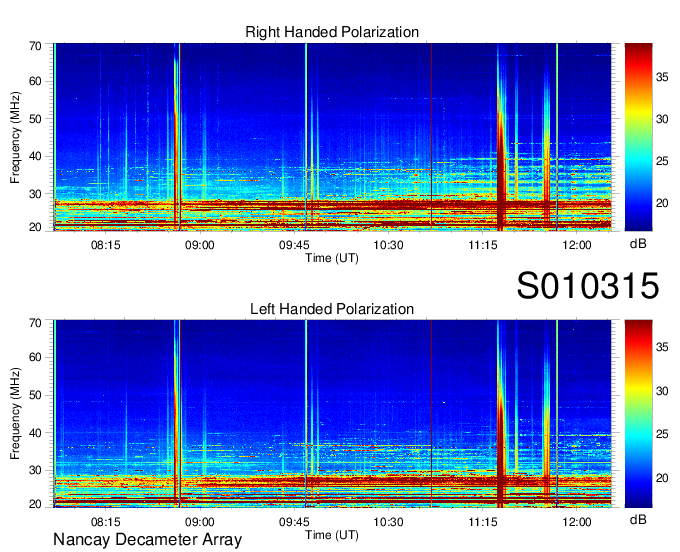
Task: Click 10:30 tick on right-handed time axis
Action: pyautogui.click(x=388, y=245)
